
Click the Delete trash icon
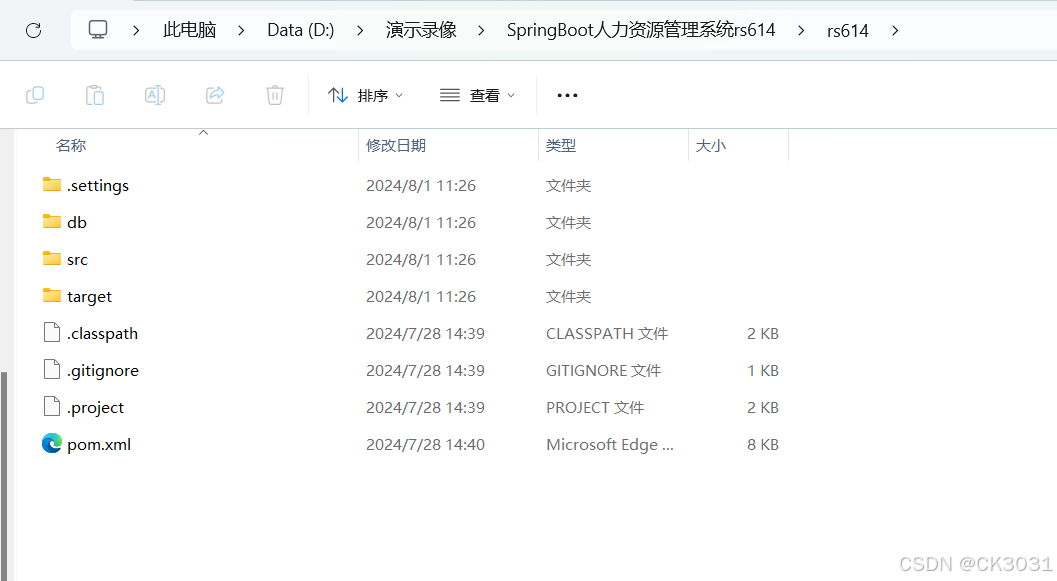(274, 95)
